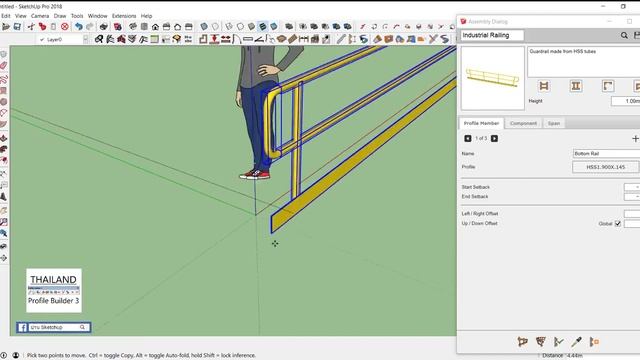Click the railing preview thumbnail
This screenshot has width=640, height=360.
pyautogui.click(x=493, y=78)
